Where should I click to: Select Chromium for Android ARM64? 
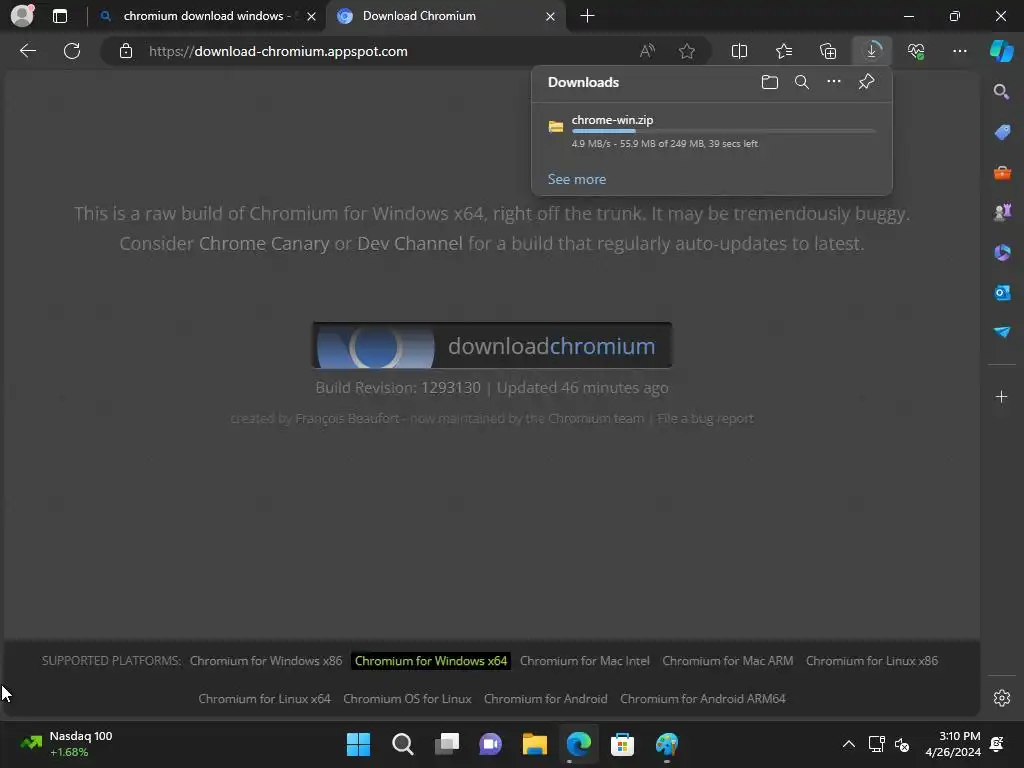(x=703, y=699)
